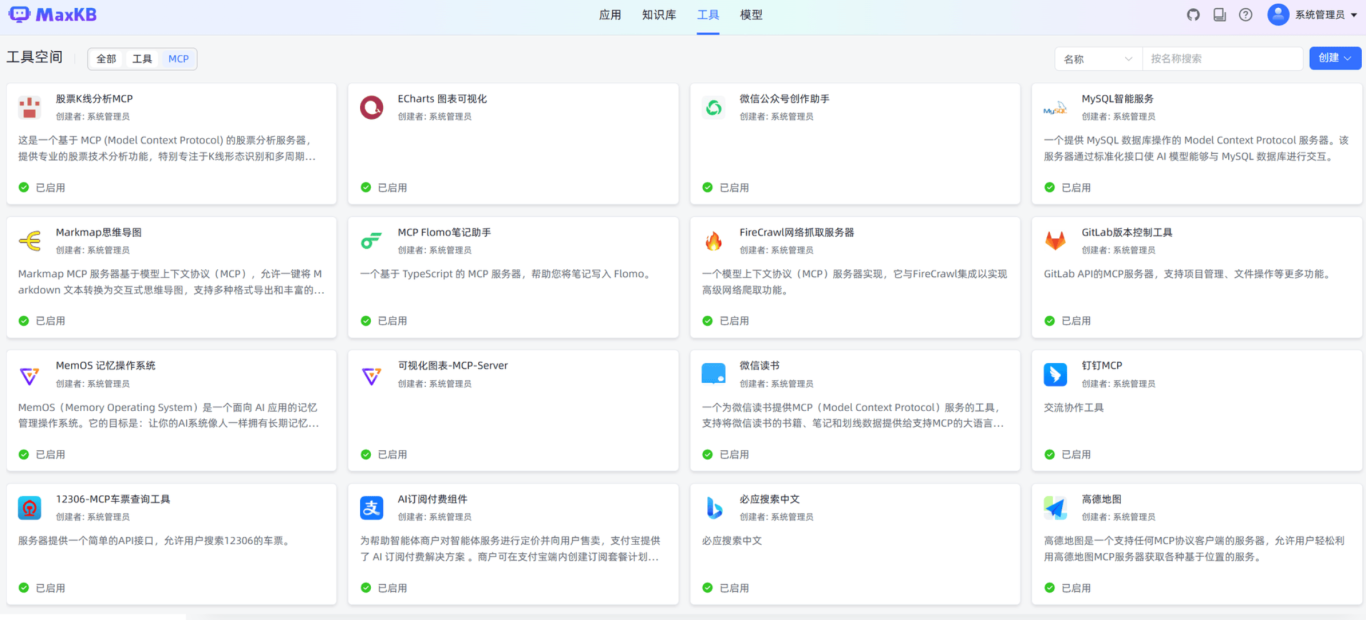Select the 工具 top navigation tab

click(x=708, y=15)
